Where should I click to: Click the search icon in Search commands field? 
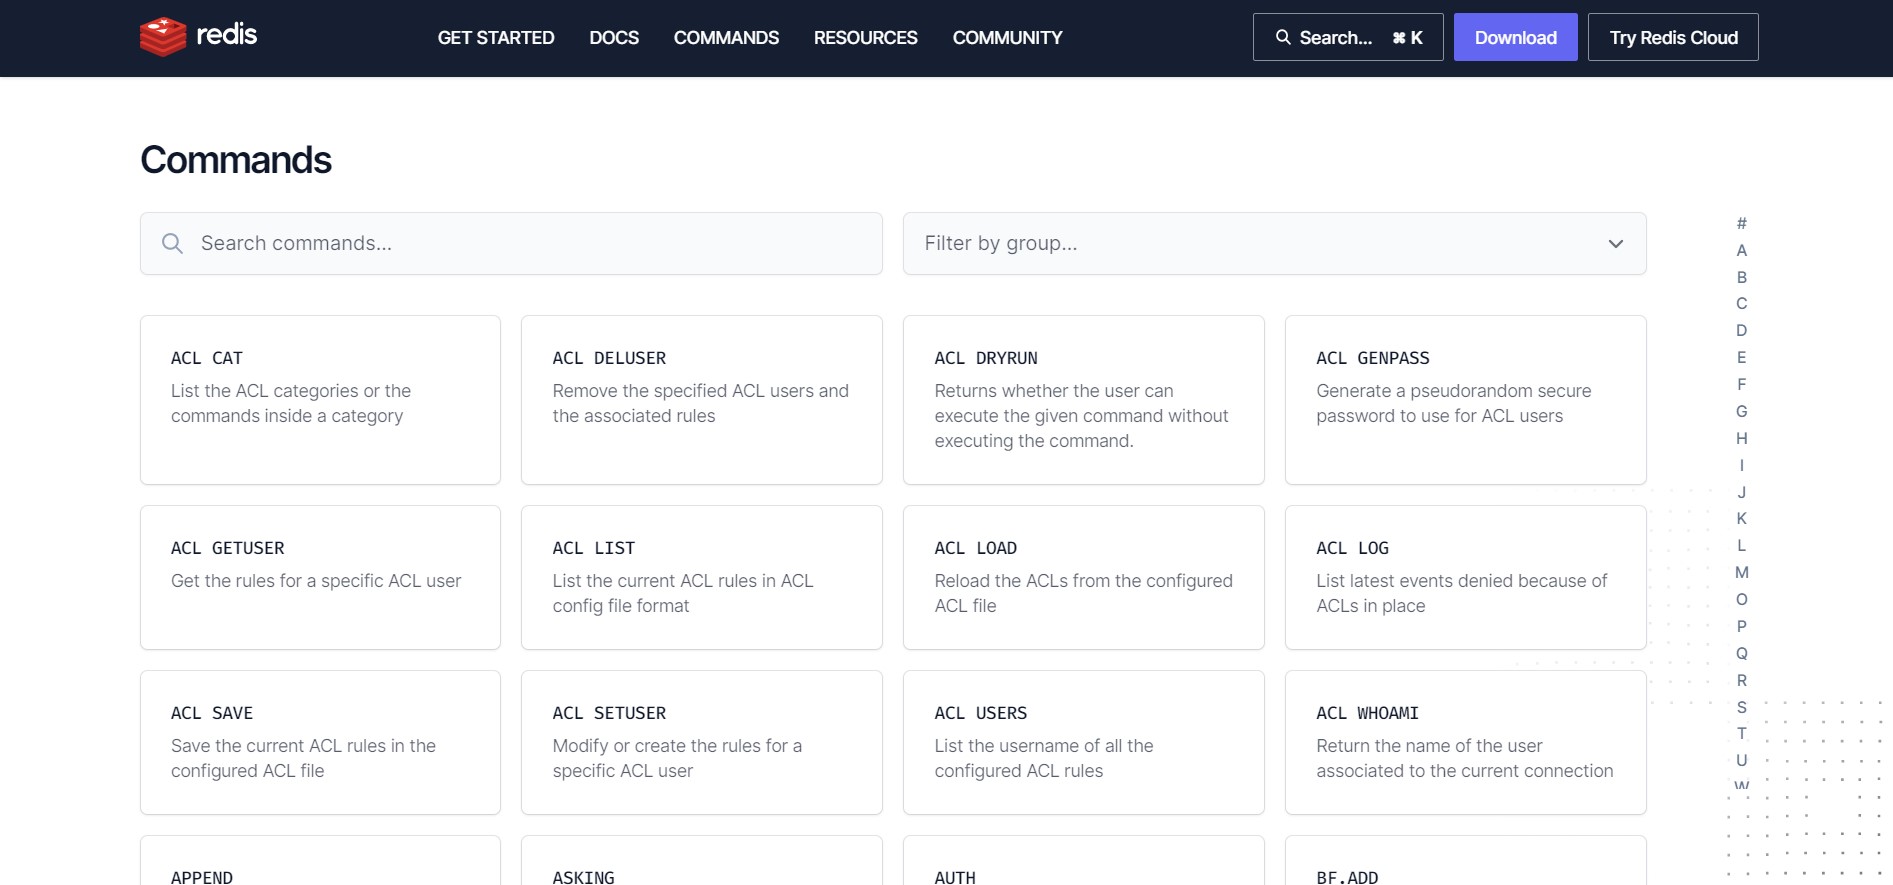(x=172, y=244)
